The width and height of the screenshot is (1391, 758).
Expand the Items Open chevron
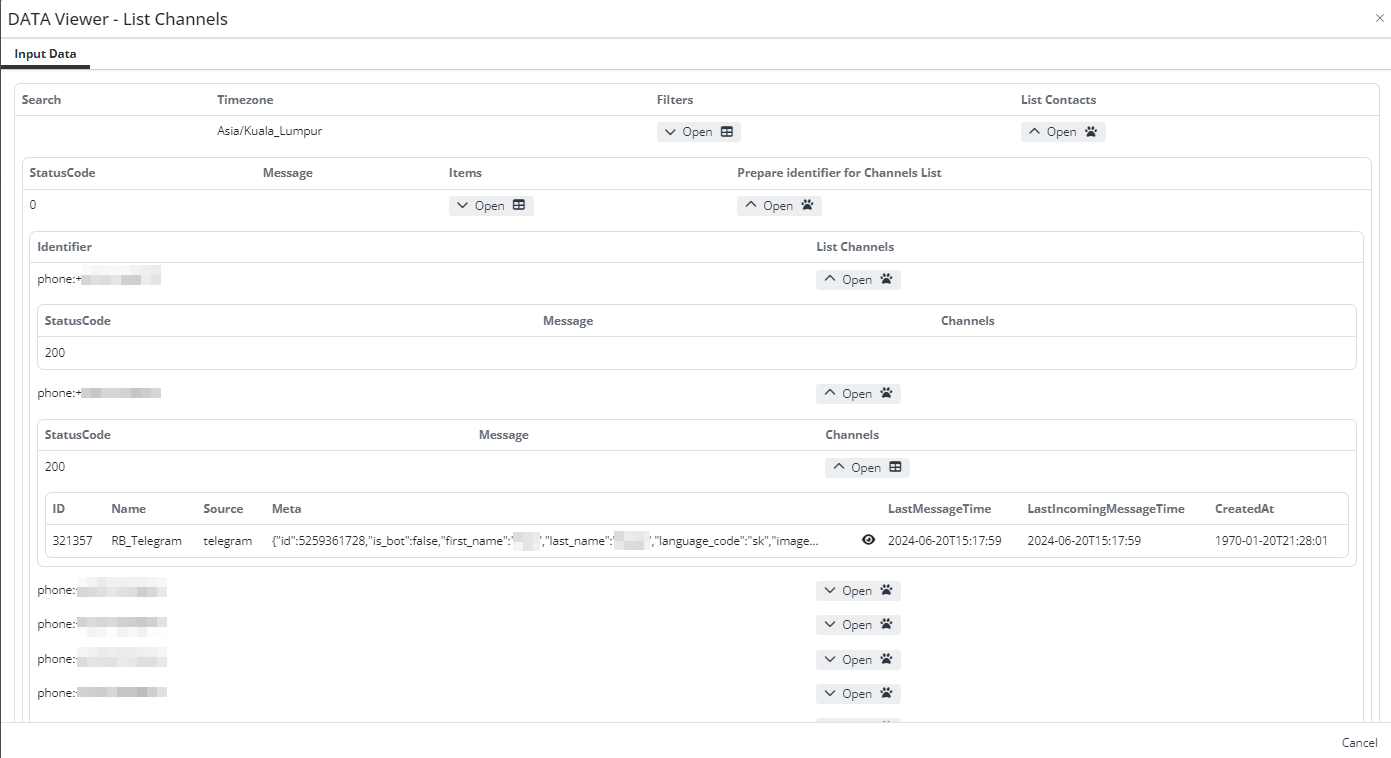tap(462, 206)
